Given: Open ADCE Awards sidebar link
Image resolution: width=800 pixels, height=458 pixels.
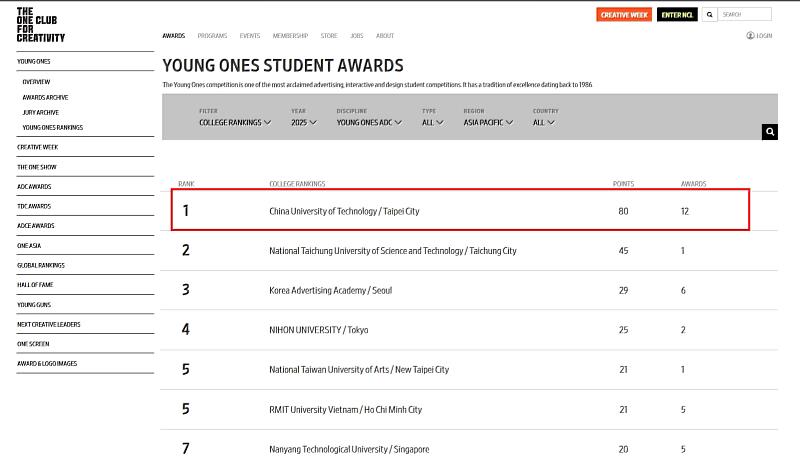Looking at the screenshot, I should 36,225.
